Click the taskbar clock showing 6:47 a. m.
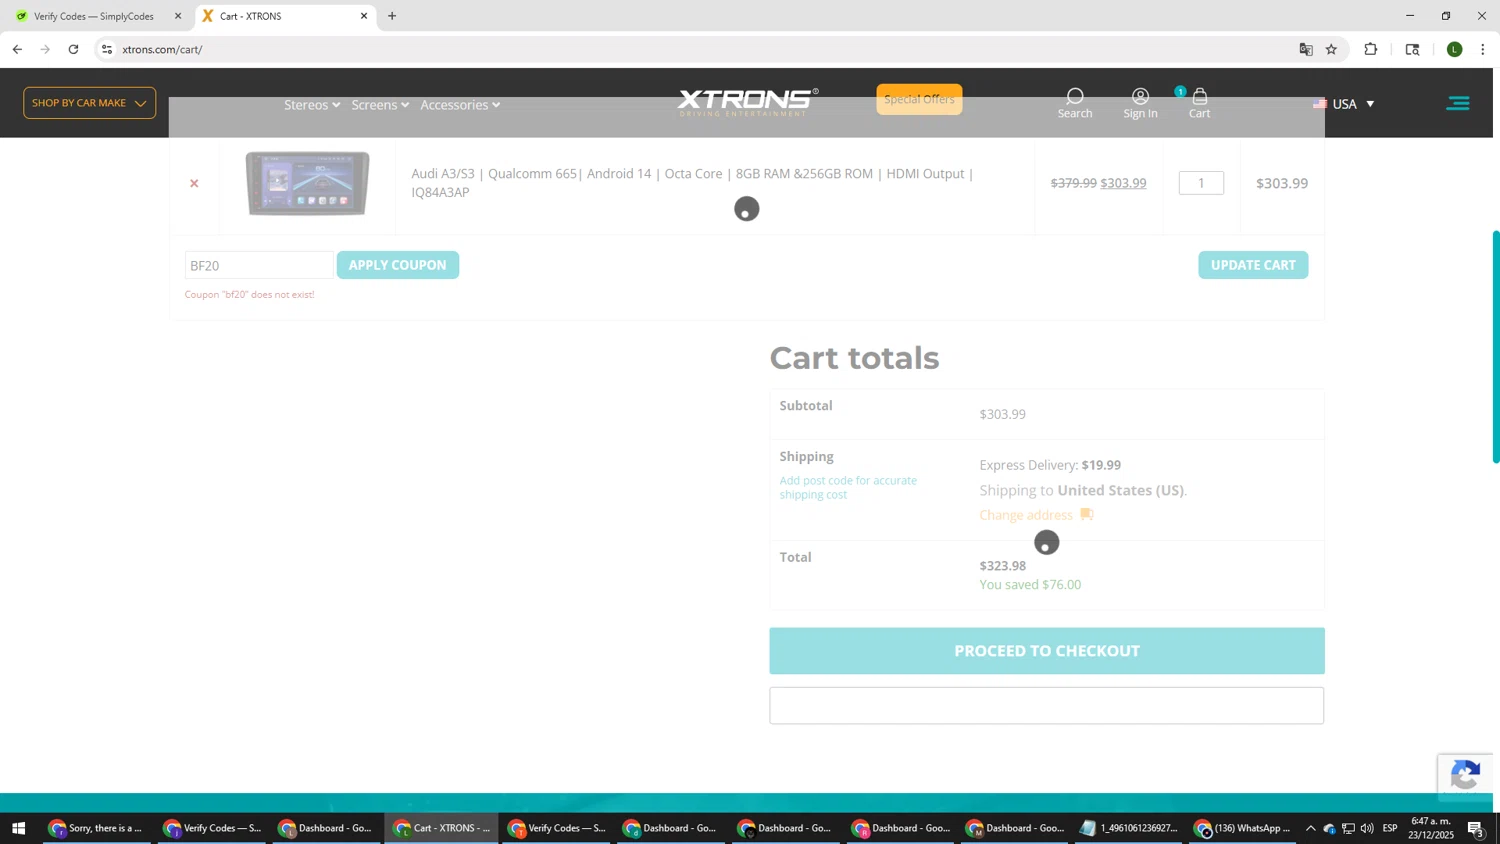The image size is (1500, 844). (1431, 828)
